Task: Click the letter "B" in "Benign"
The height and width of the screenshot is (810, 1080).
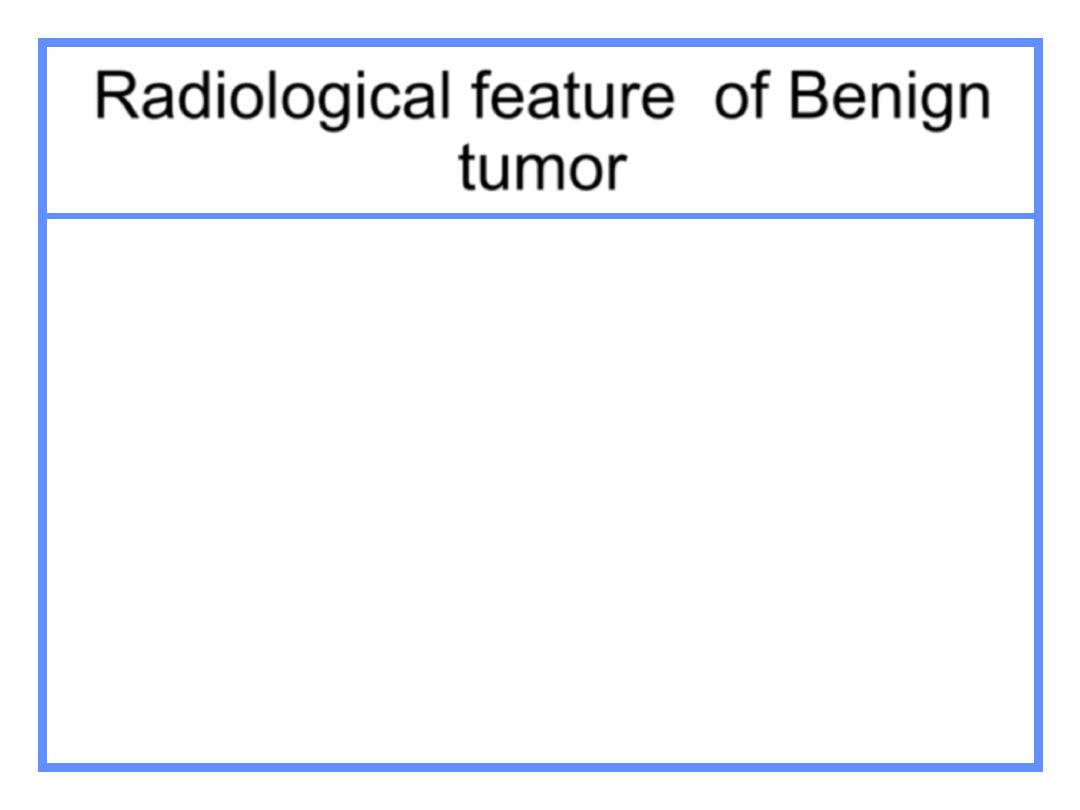Action: (807, 95)
